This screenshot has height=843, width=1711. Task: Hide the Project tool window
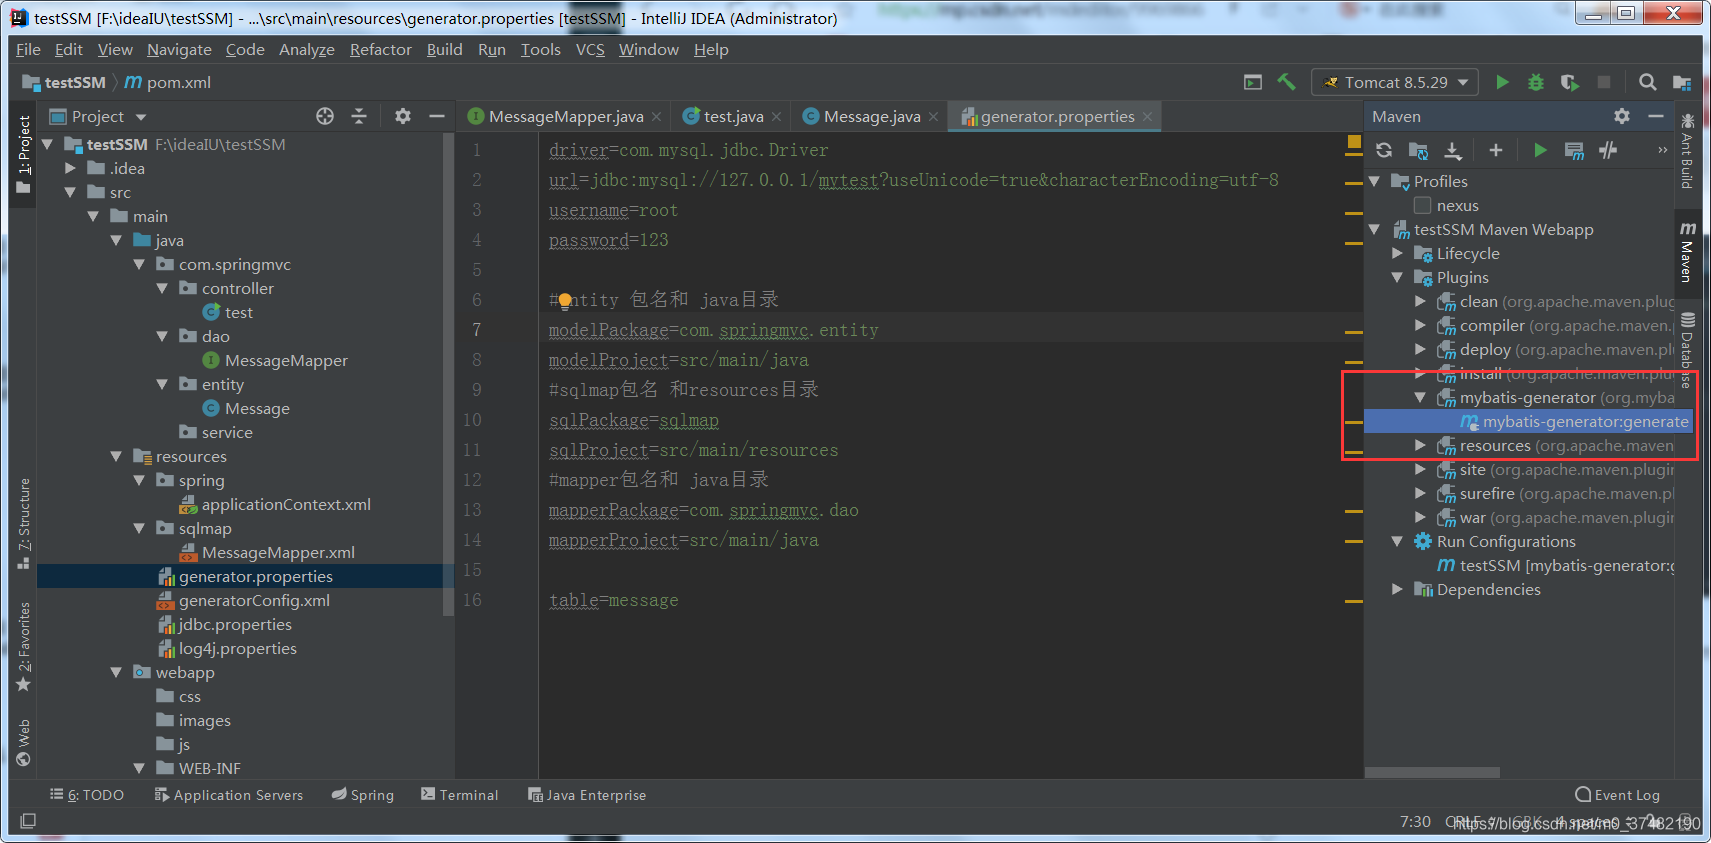(437, 116)
